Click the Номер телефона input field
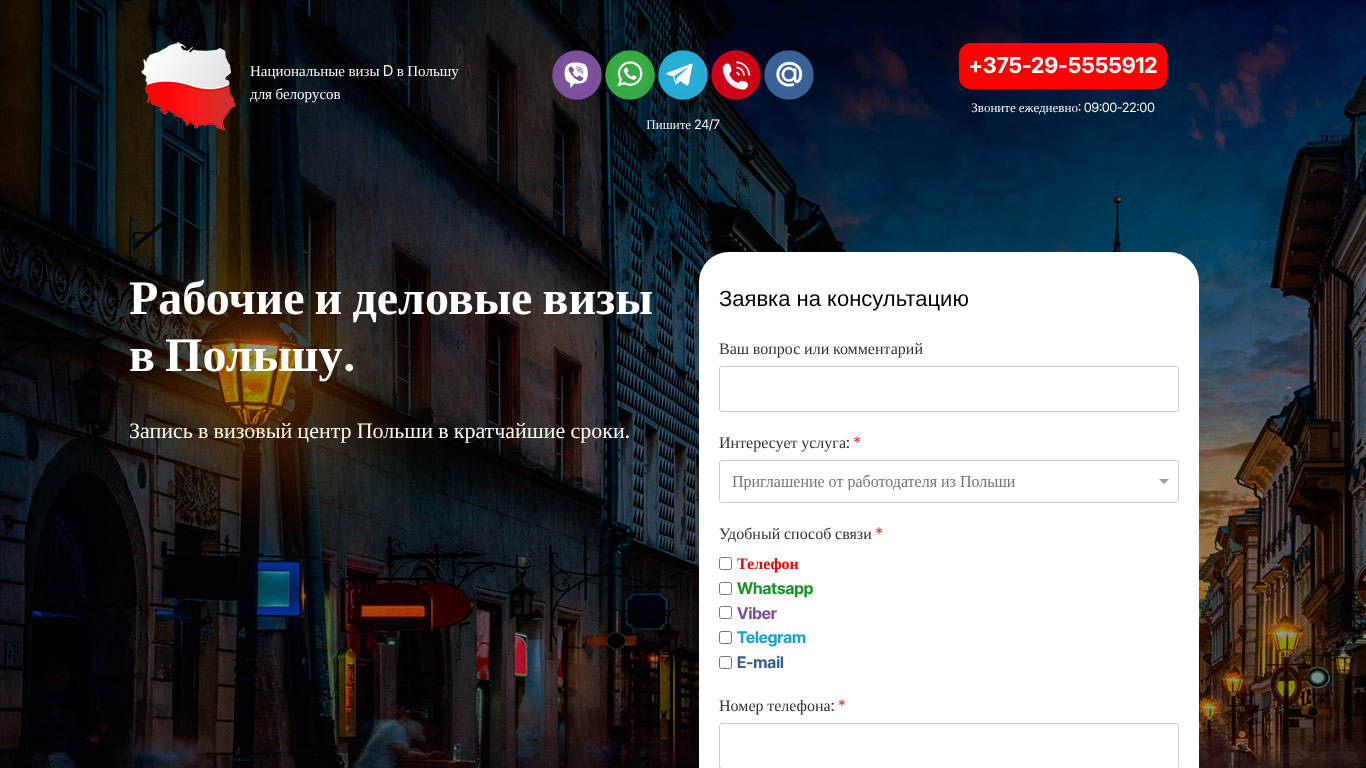 (x=949, y=745)
